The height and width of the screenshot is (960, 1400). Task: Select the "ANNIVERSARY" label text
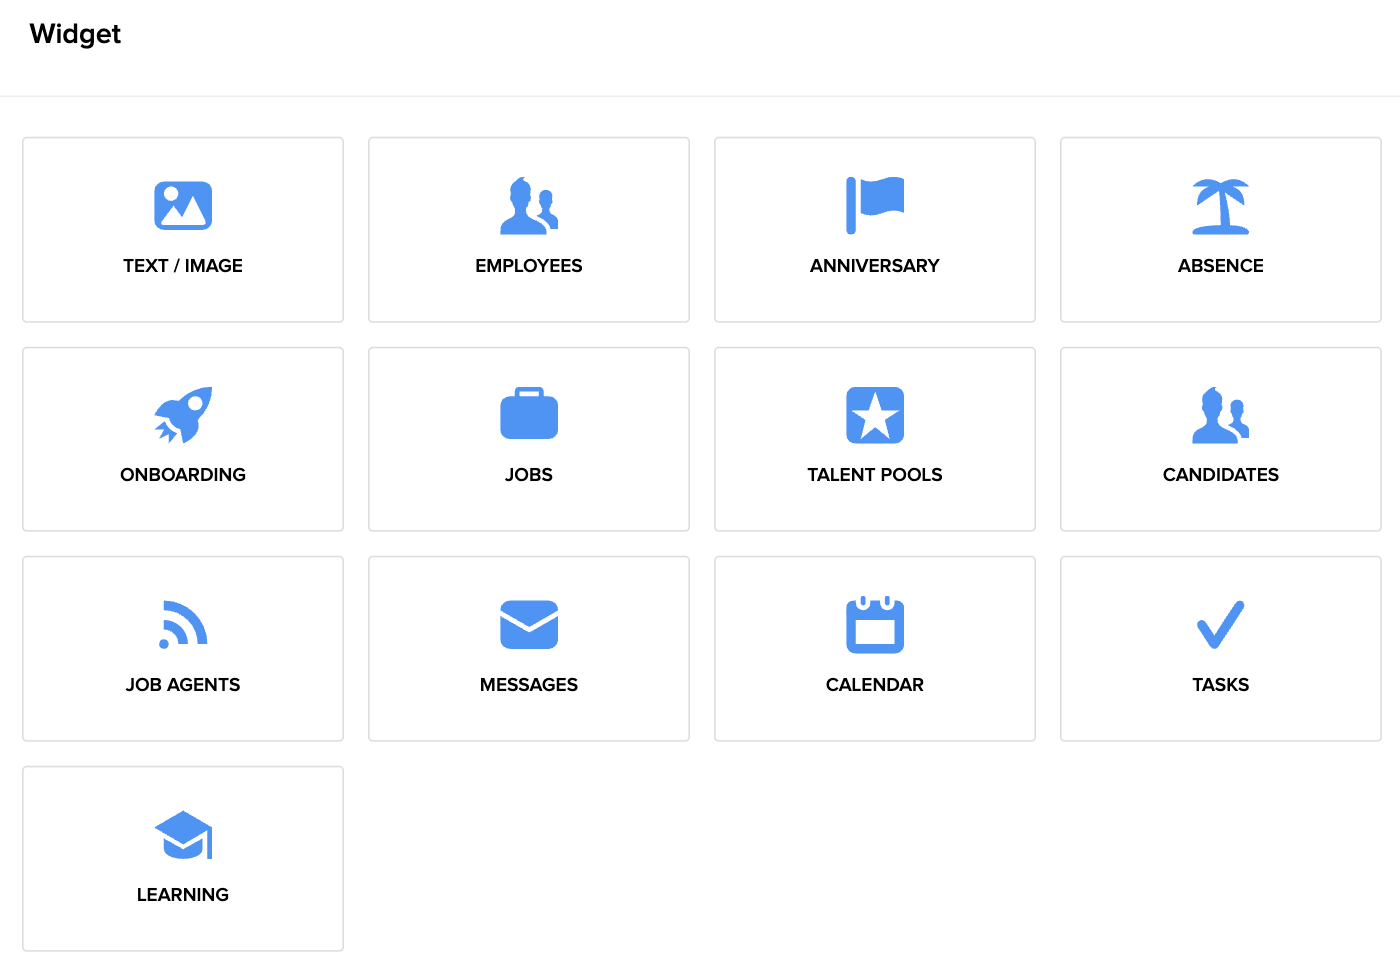tap(875, 266)
